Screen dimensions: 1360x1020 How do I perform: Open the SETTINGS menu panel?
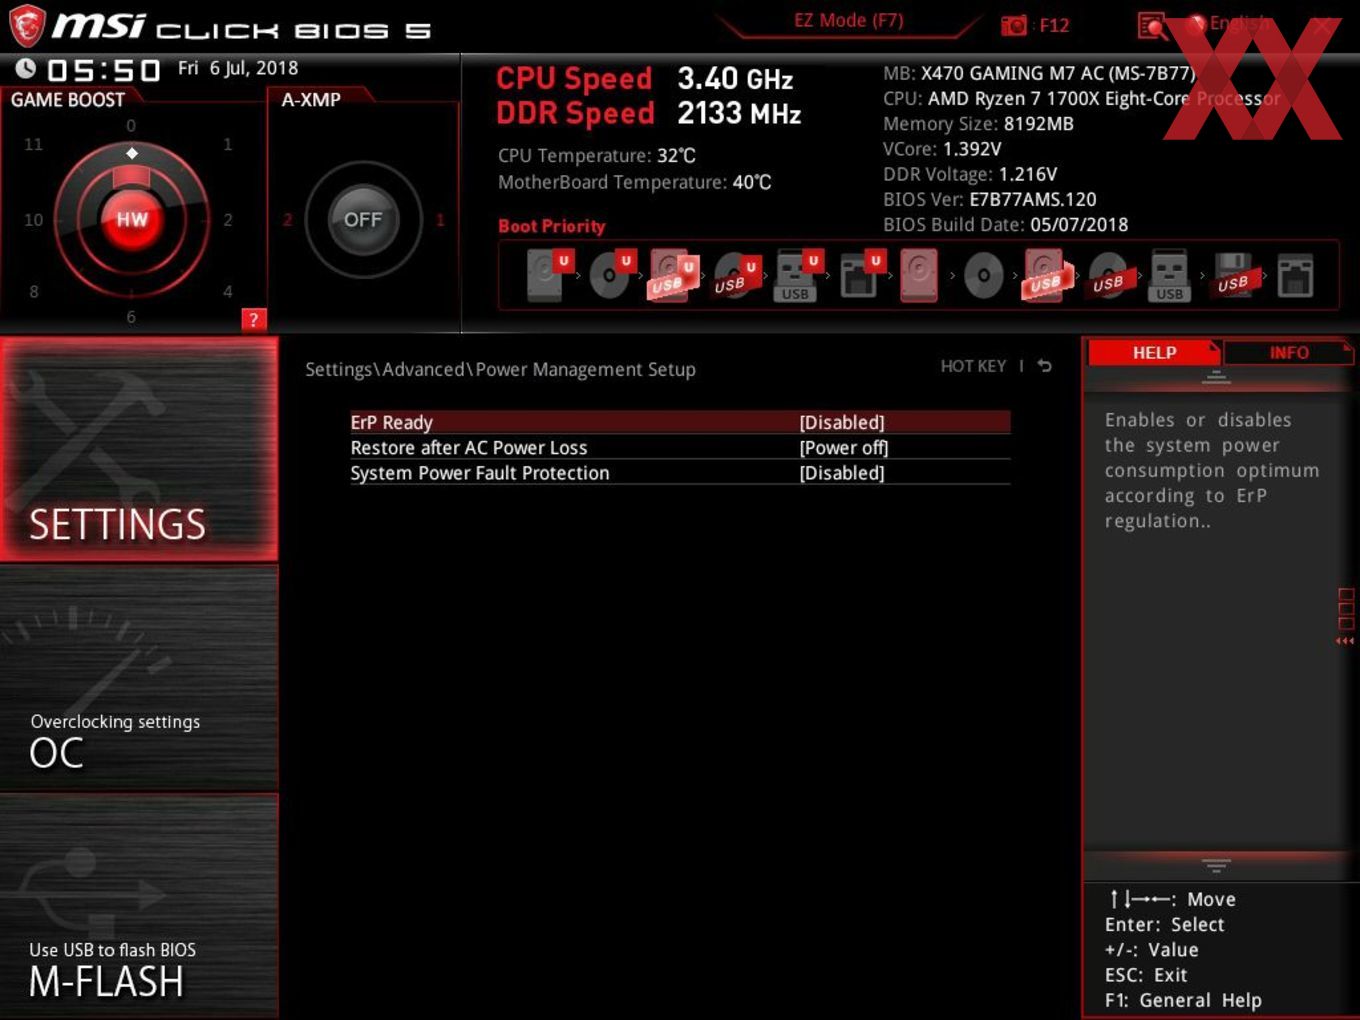(x=139, y=448)
